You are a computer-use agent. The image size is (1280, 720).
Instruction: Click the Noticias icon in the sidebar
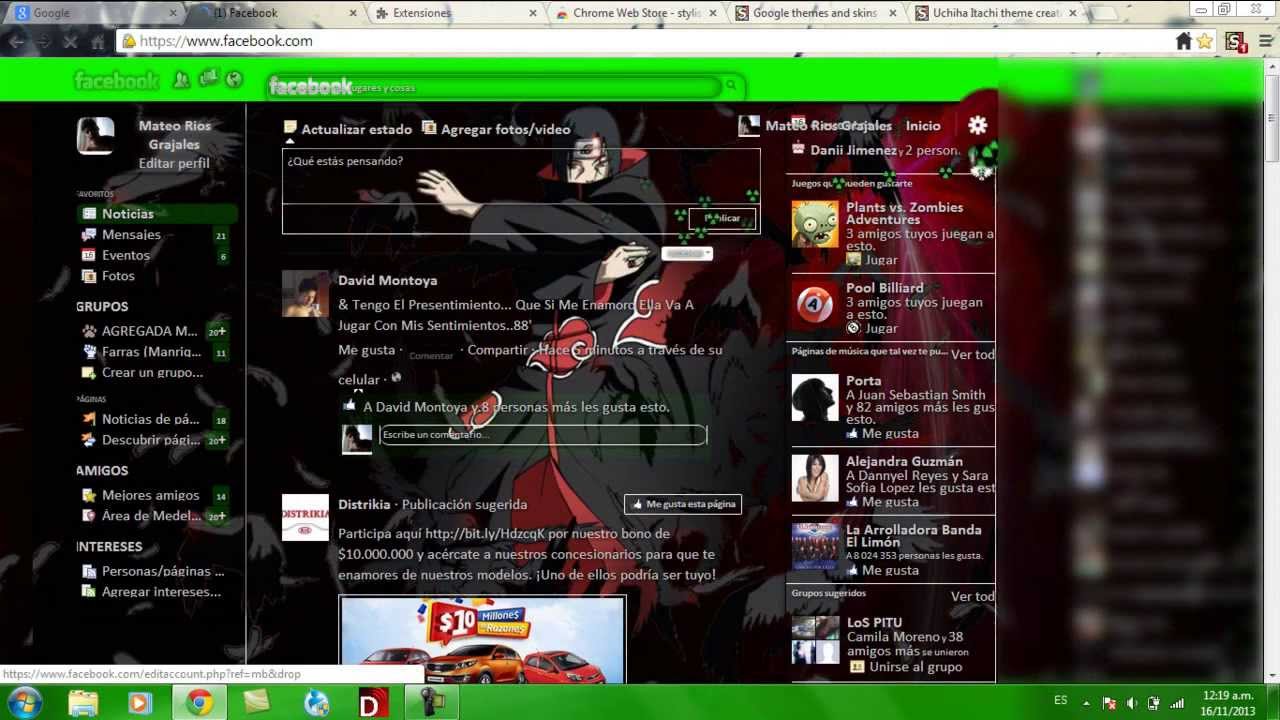pyautogui.click(x=89, y=213)
